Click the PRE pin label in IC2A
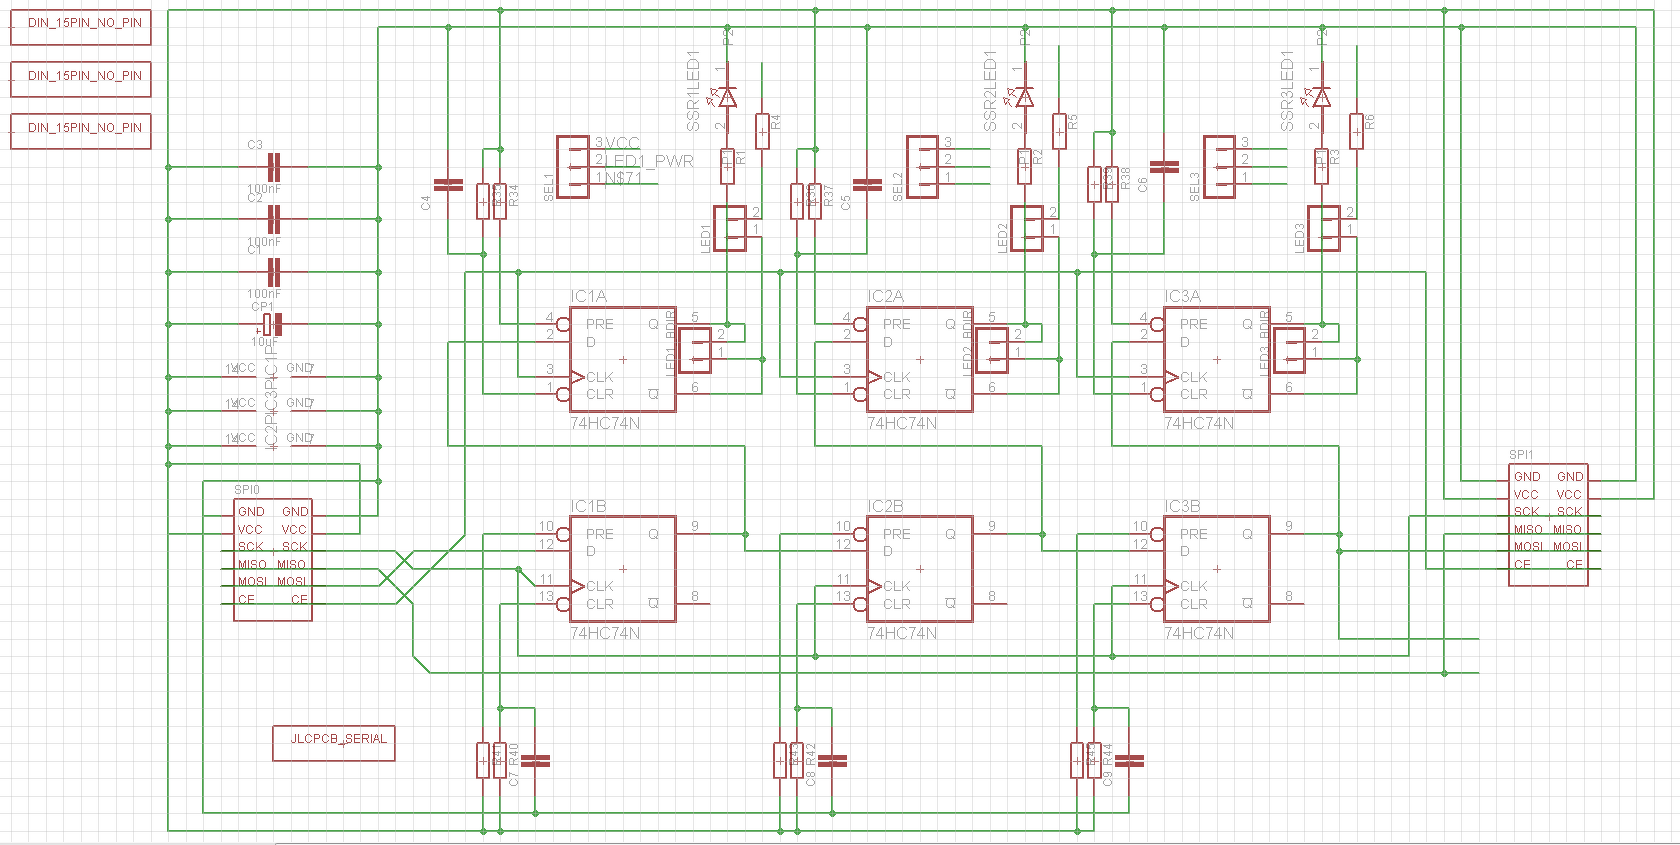 (897, 324)
